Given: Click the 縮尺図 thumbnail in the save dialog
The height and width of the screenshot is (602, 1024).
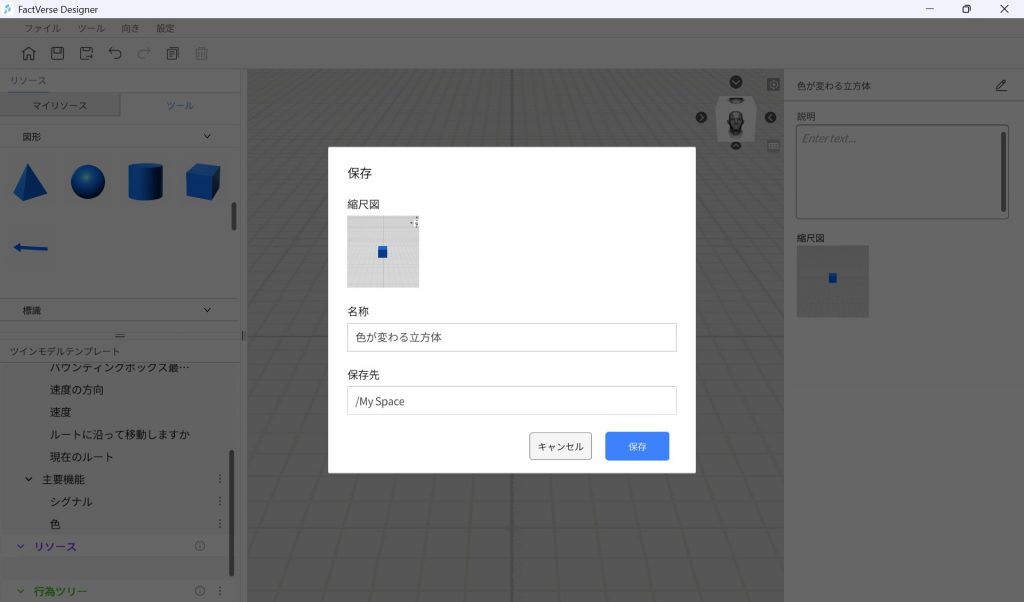Looking at the screenshot, I should click(383, 252).
